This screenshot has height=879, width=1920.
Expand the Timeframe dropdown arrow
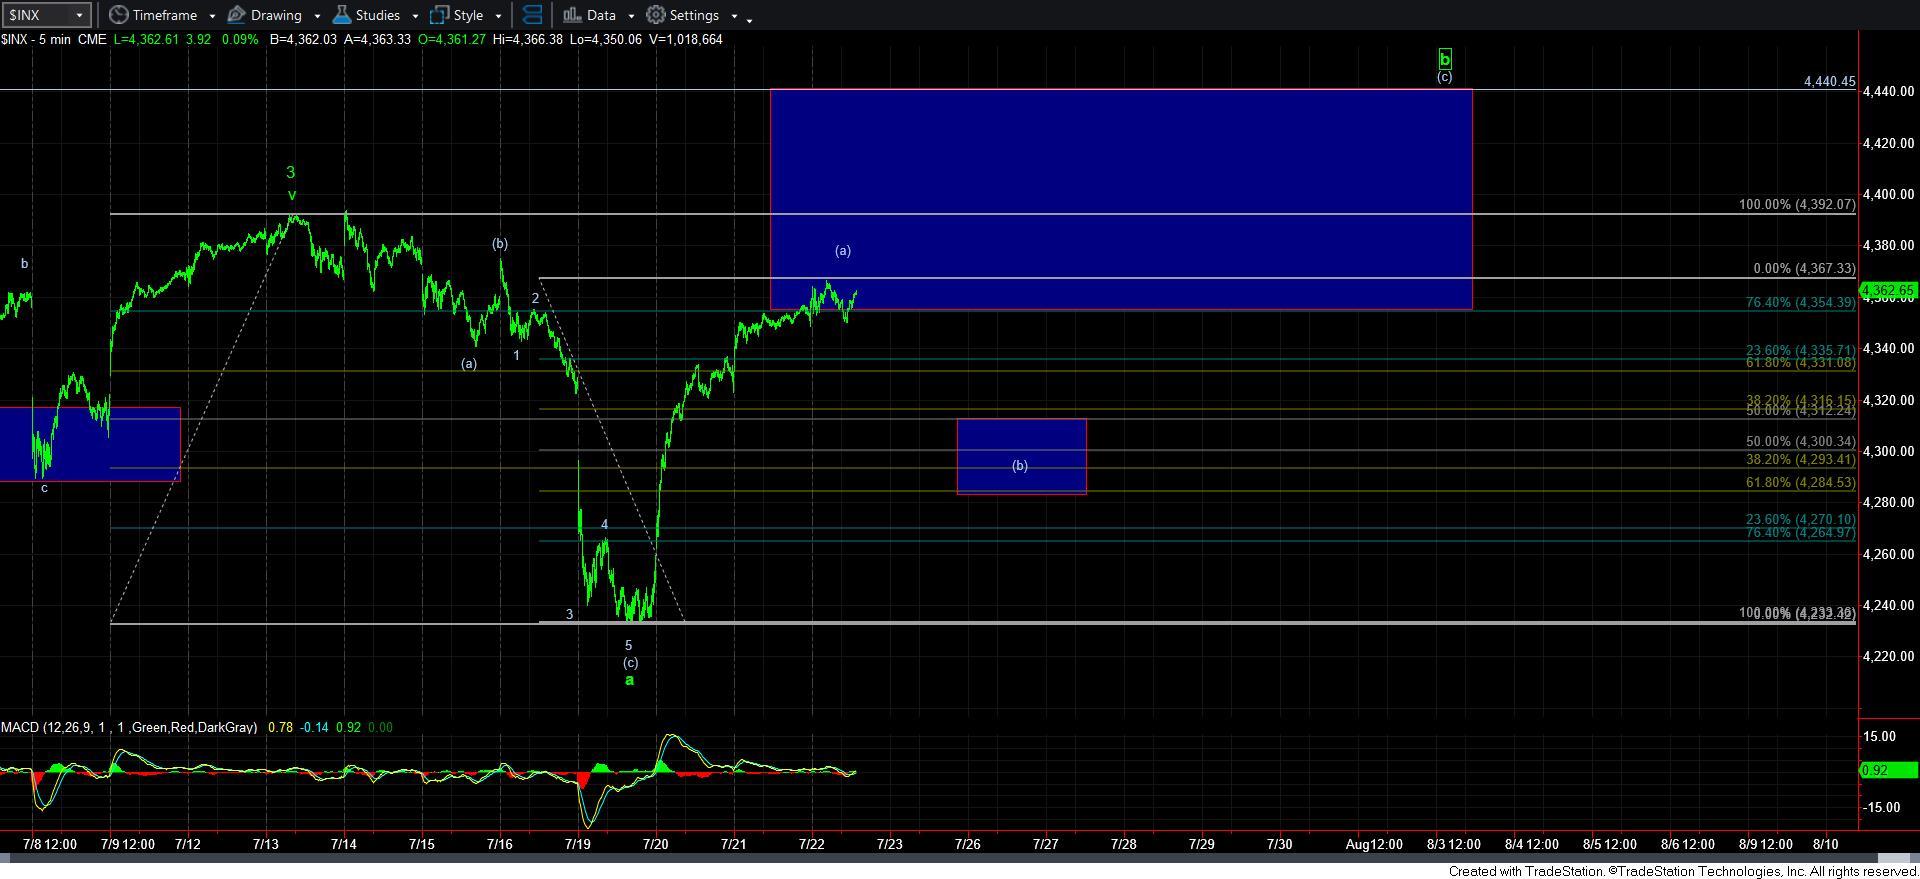(x=212, y=16)
